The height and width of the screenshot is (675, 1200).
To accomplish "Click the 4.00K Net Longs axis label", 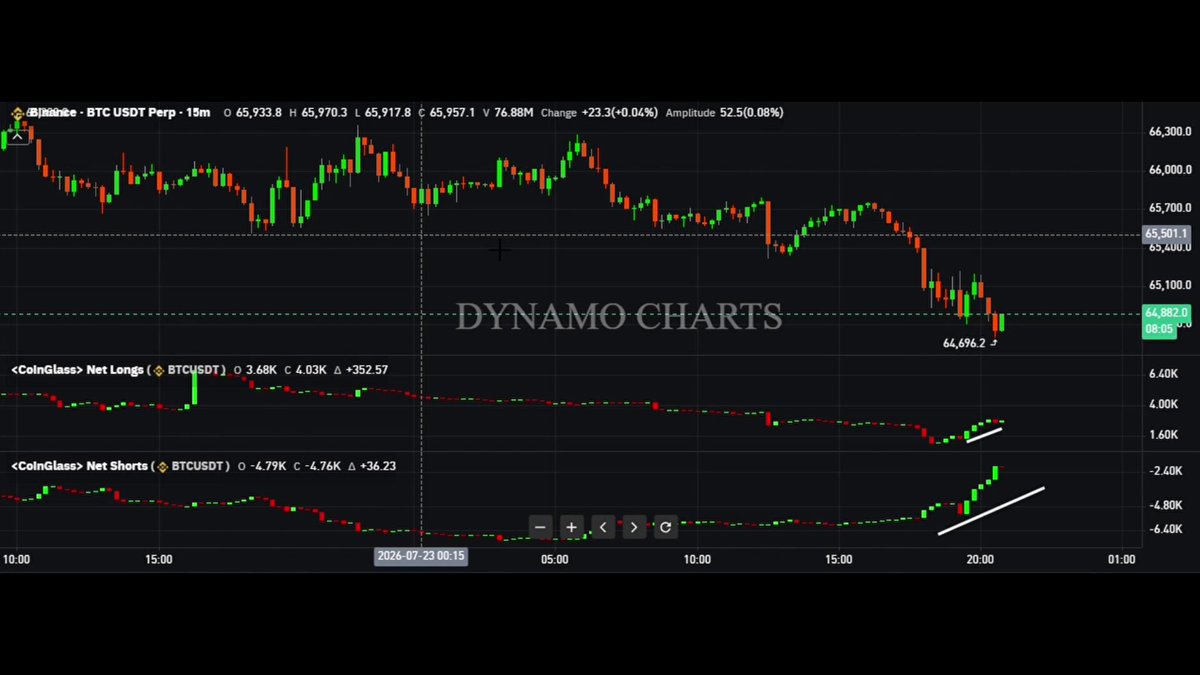I will pyautogui.click(x=1165, y=405).
